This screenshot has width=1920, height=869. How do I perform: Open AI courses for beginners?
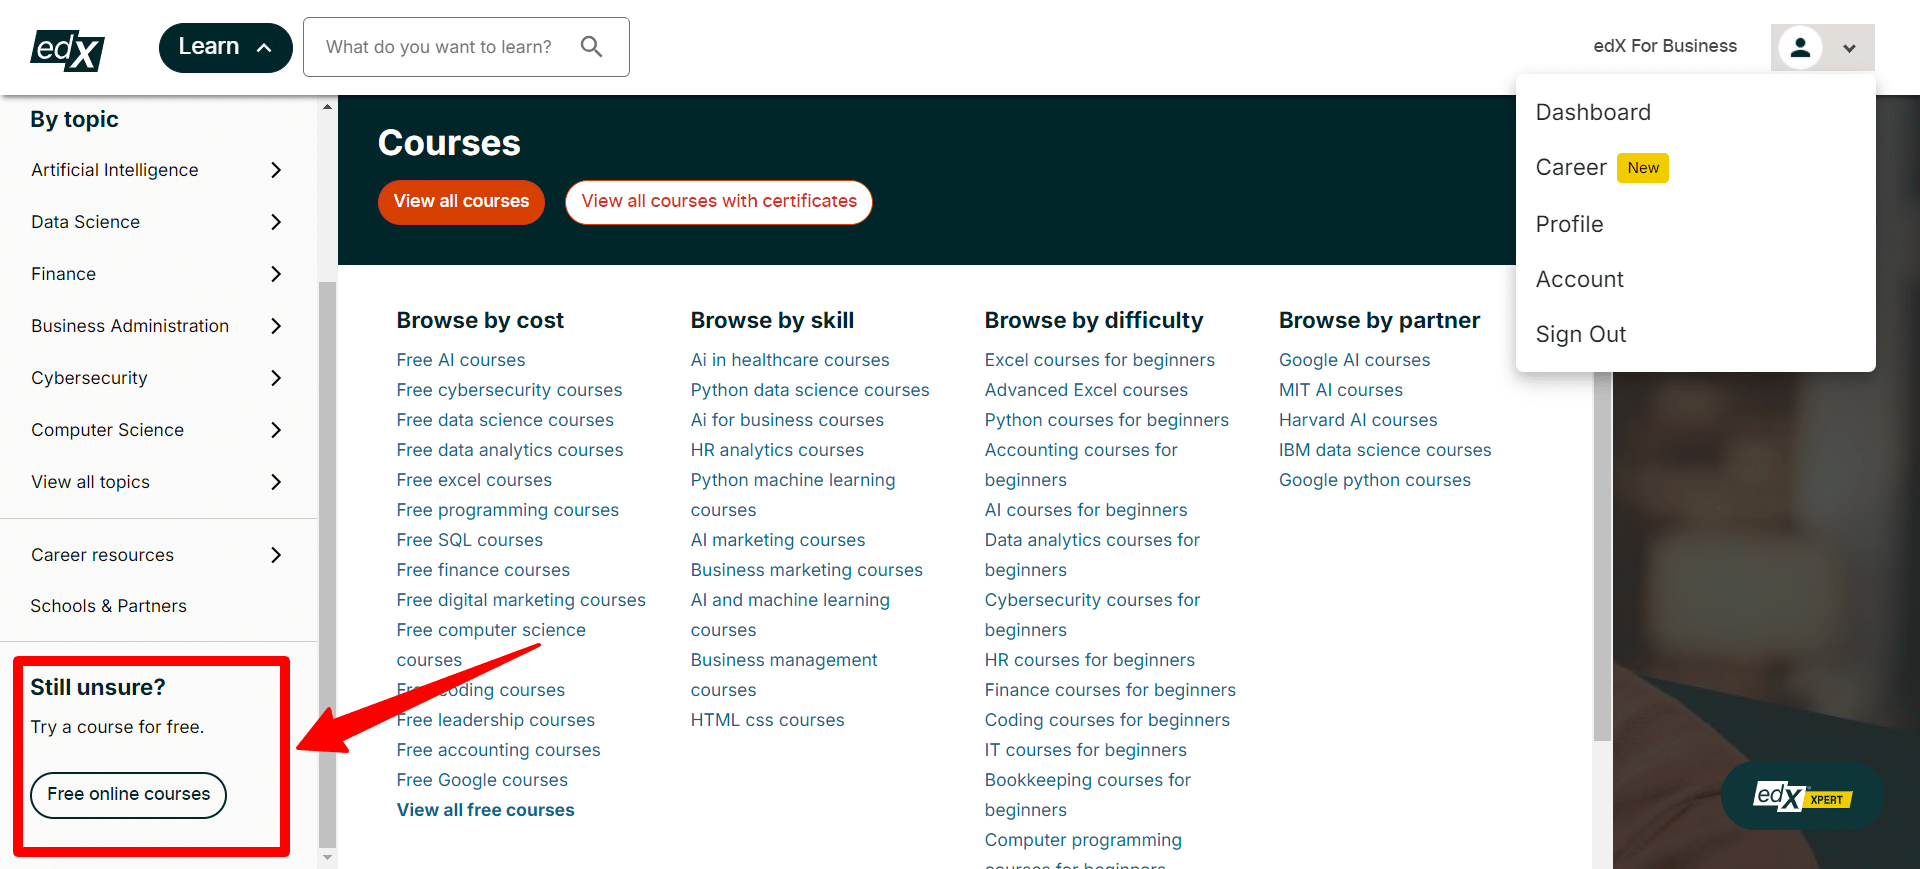[x=1086, y=510]
